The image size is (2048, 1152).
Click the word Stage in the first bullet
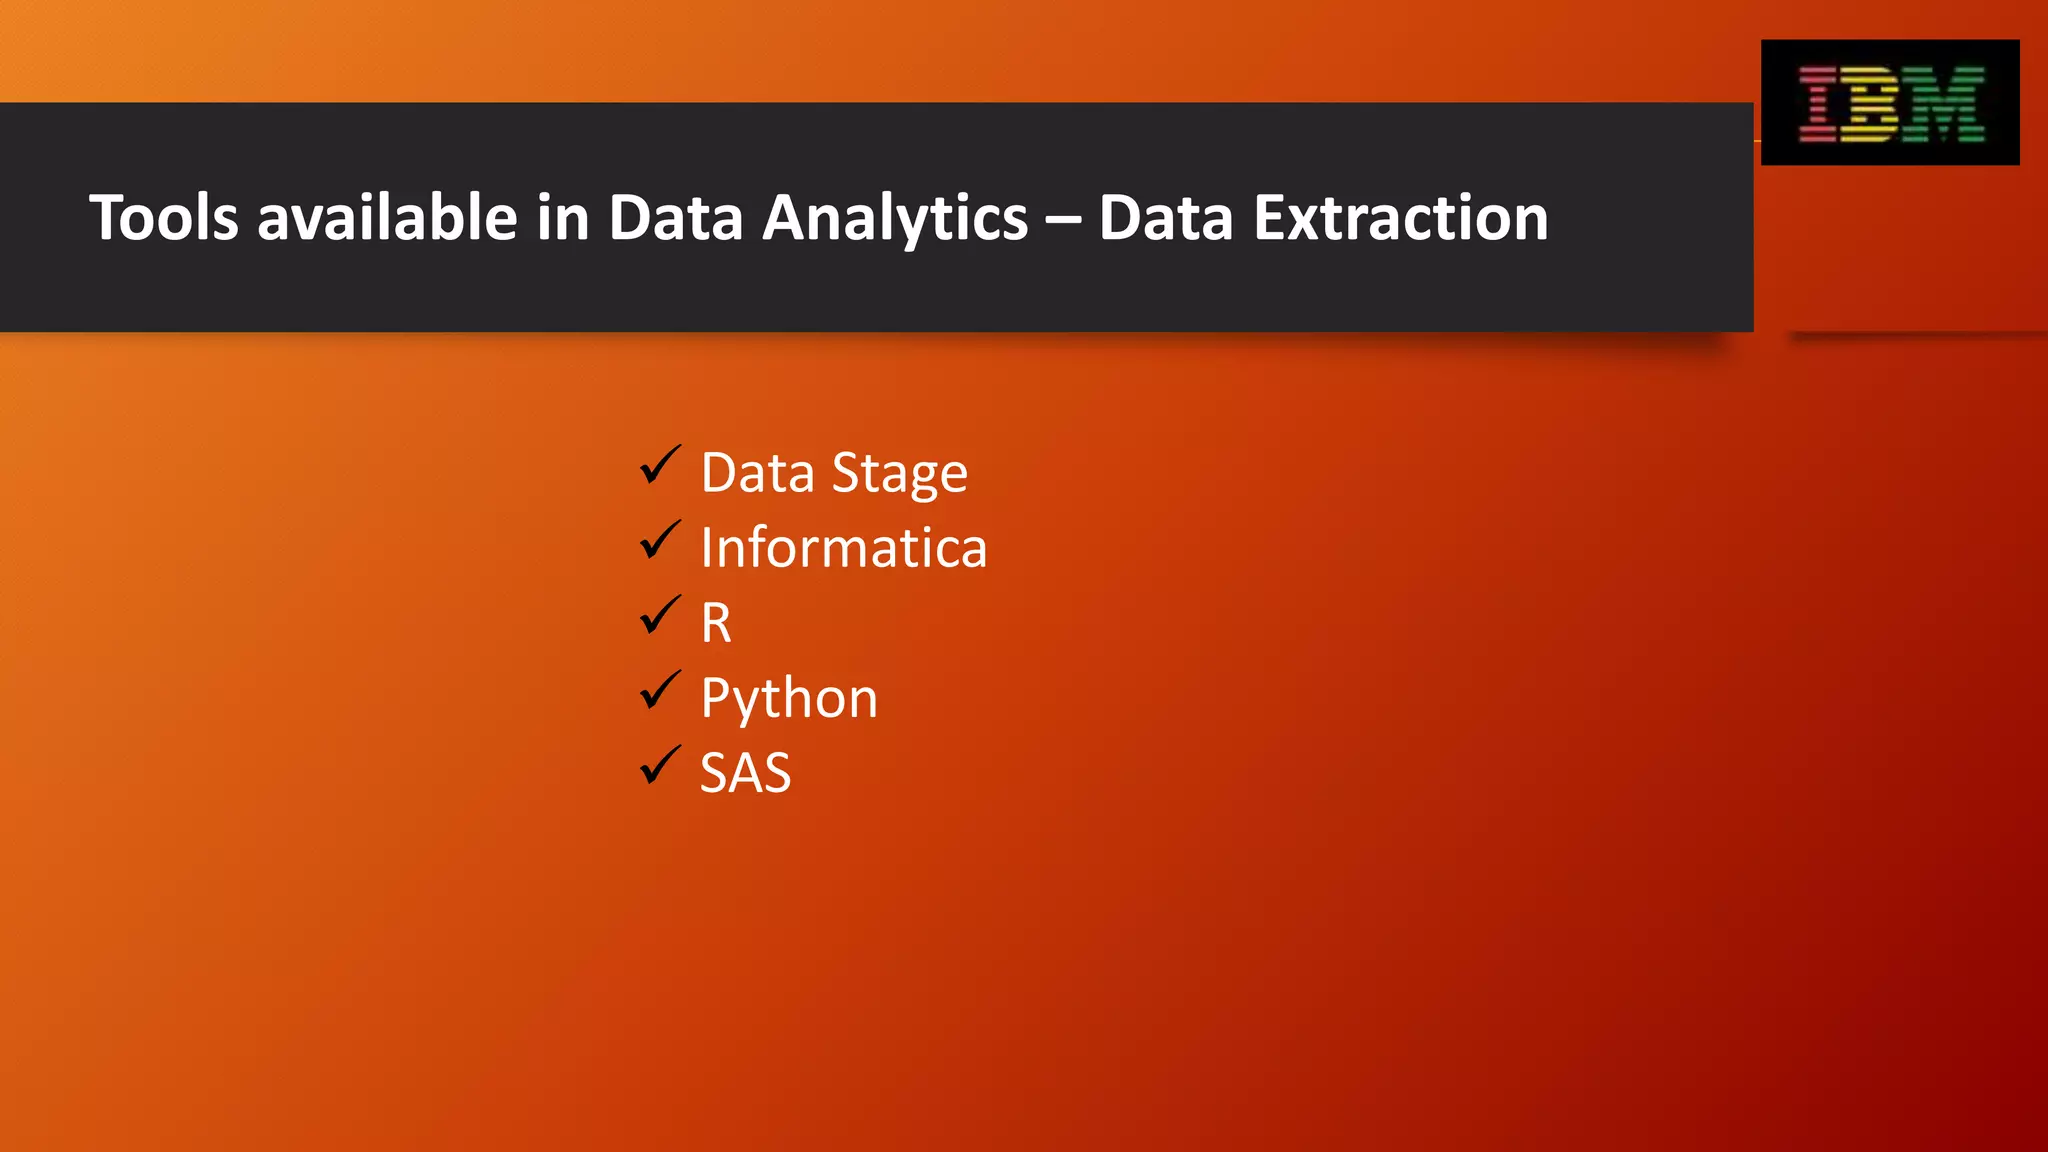(x=899, y=474)
